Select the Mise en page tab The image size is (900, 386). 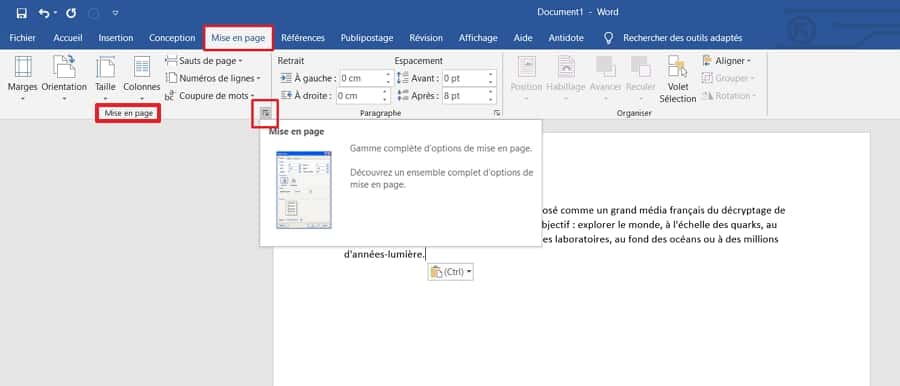(238, 38)
